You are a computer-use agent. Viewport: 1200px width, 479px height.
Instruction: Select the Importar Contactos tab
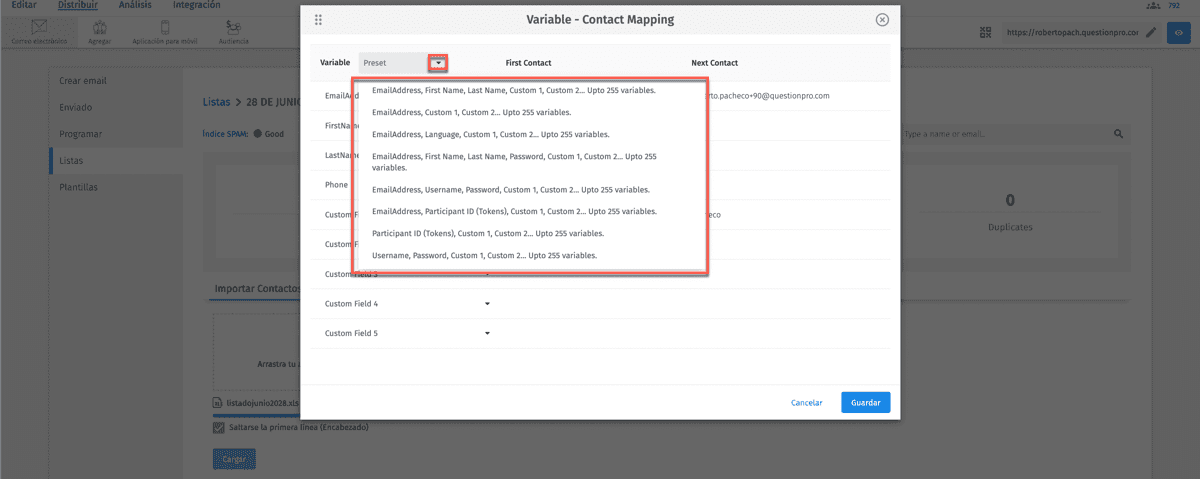[x=256, y=288]
